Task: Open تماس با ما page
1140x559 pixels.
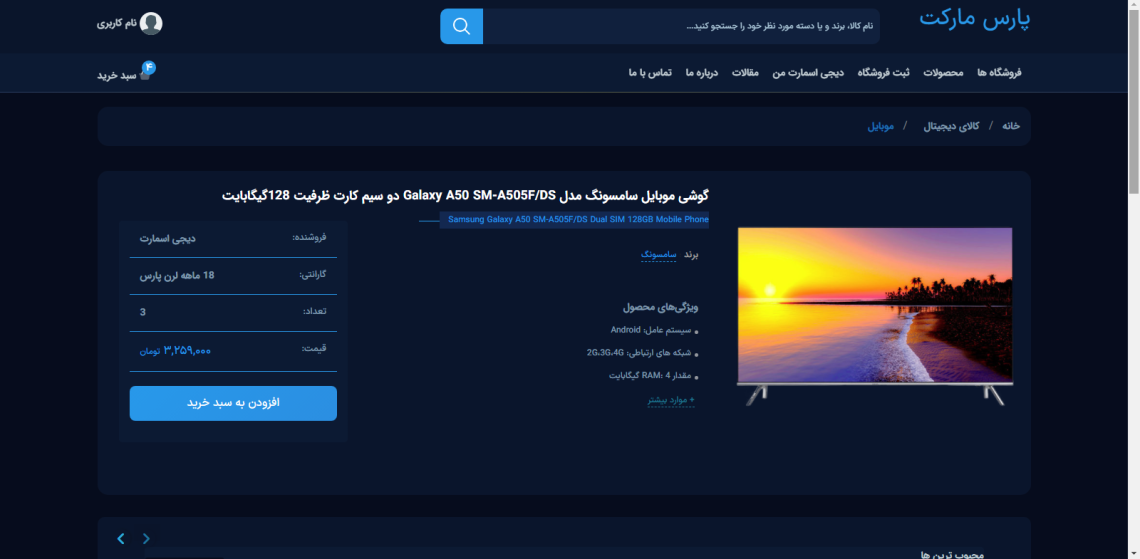Action: click(650, 73)
